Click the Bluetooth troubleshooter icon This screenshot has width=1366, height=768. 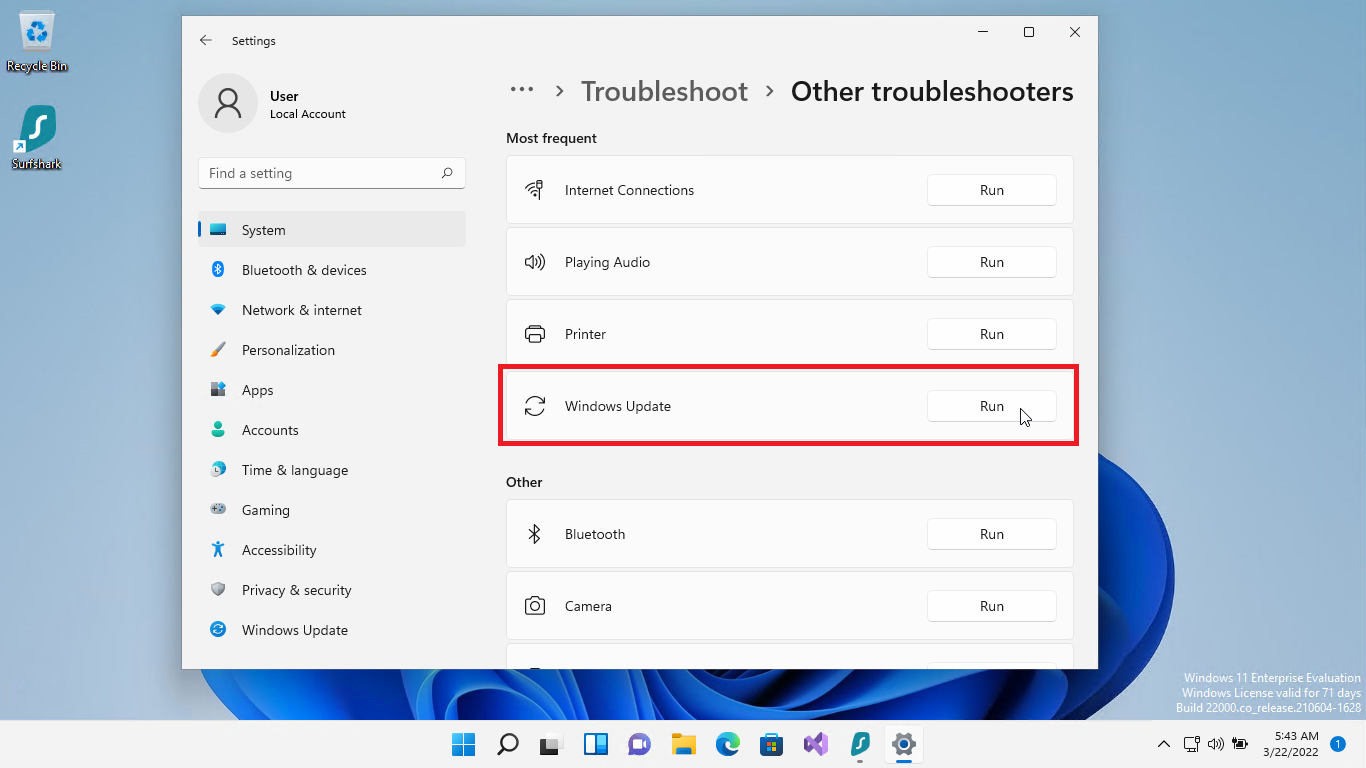click(x=535, y=534)
